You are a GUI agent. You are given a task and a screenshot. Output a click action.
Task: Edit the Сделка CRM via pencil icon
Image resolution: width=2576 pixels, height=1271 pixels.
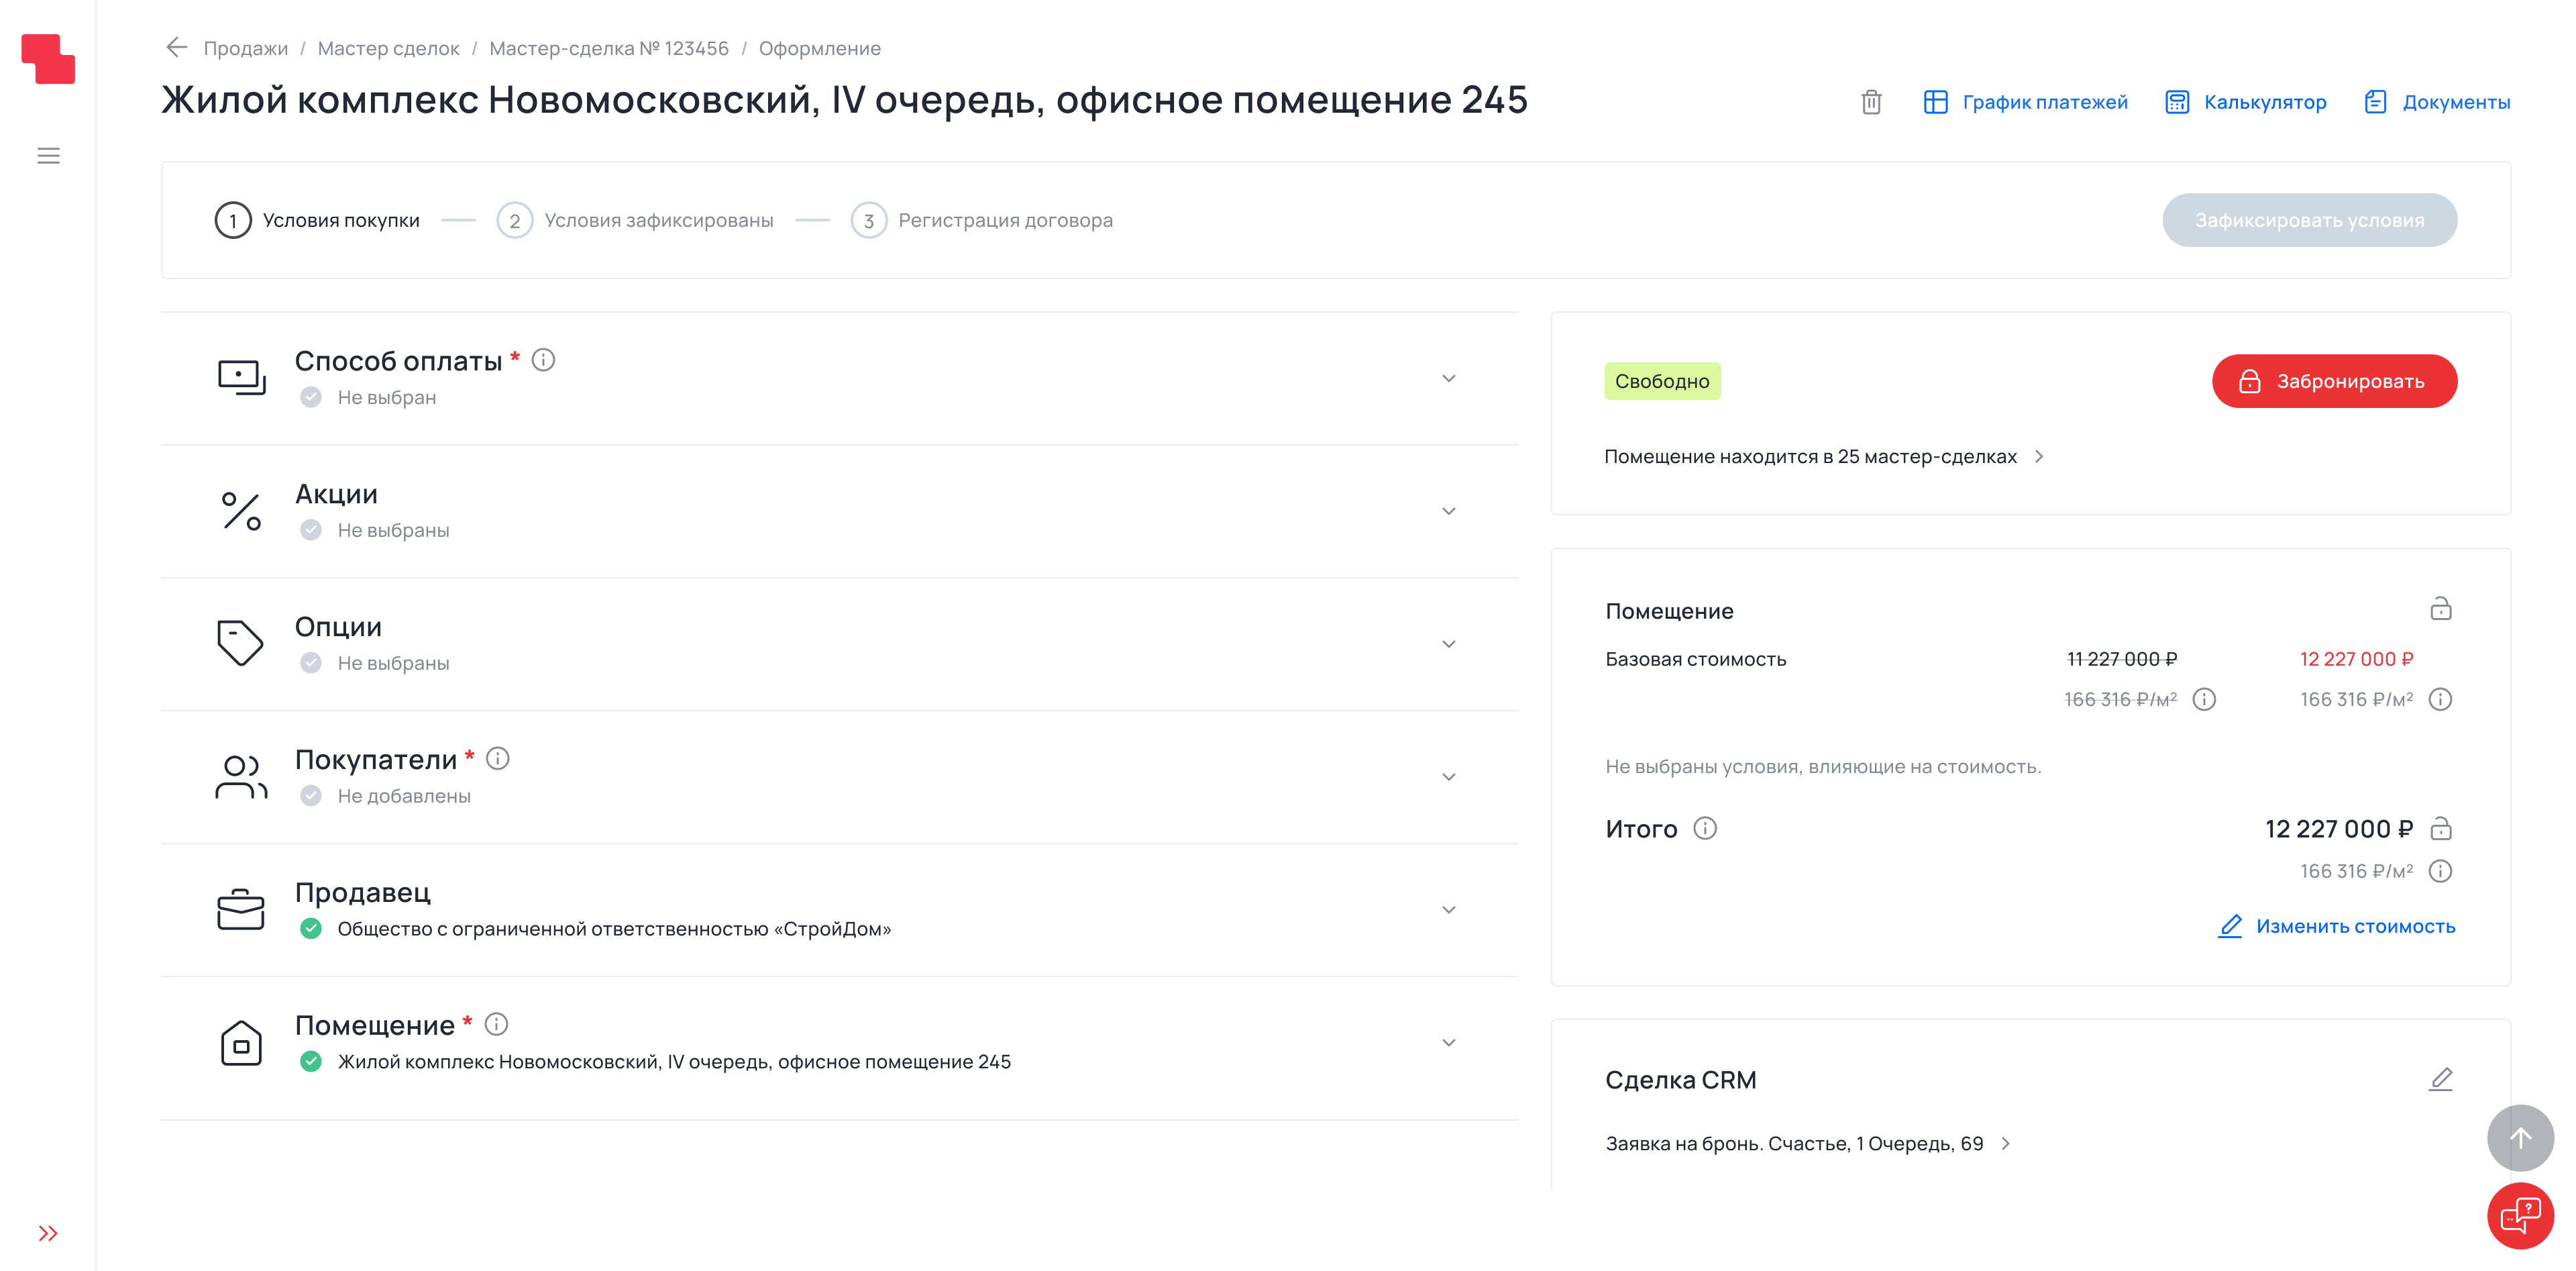pos(2440,1079)
